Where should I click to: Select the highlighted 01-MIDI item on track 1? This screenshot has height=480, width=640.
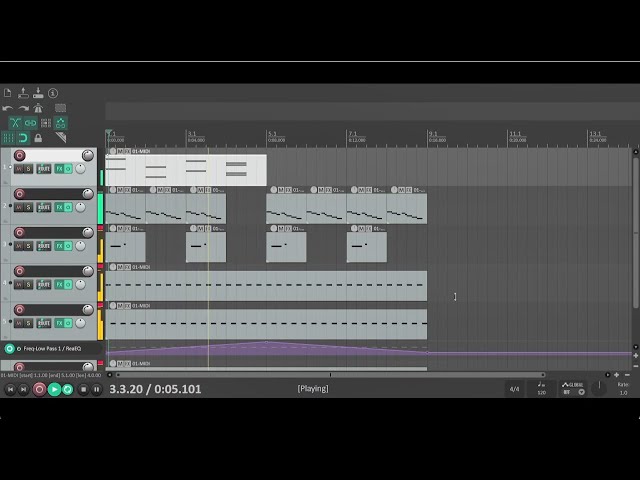(x=186, y=170)
